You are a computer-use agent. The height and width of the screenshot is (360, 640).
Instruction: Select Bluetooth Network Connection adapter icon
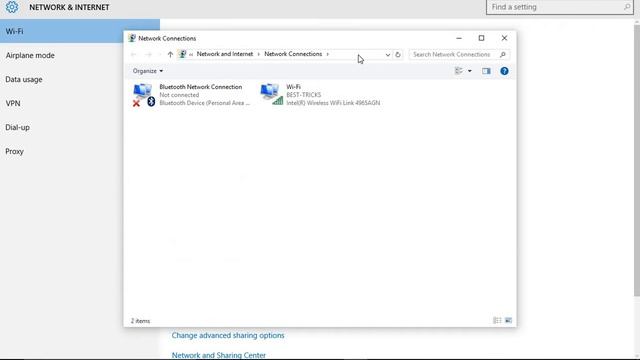tap(144, 95)
